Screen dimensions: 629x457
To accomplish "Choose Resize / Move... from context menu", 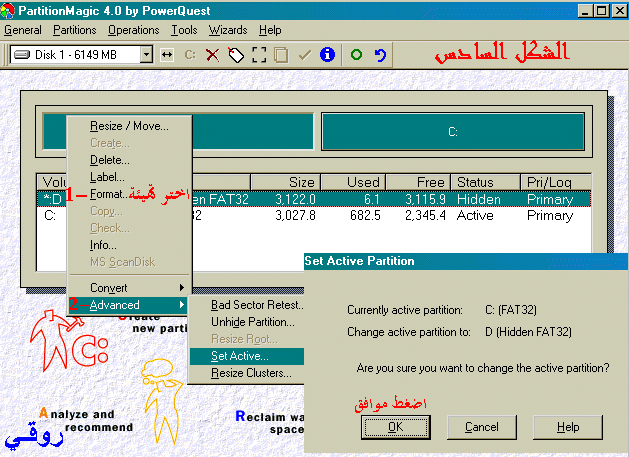I will click(130, 126).
